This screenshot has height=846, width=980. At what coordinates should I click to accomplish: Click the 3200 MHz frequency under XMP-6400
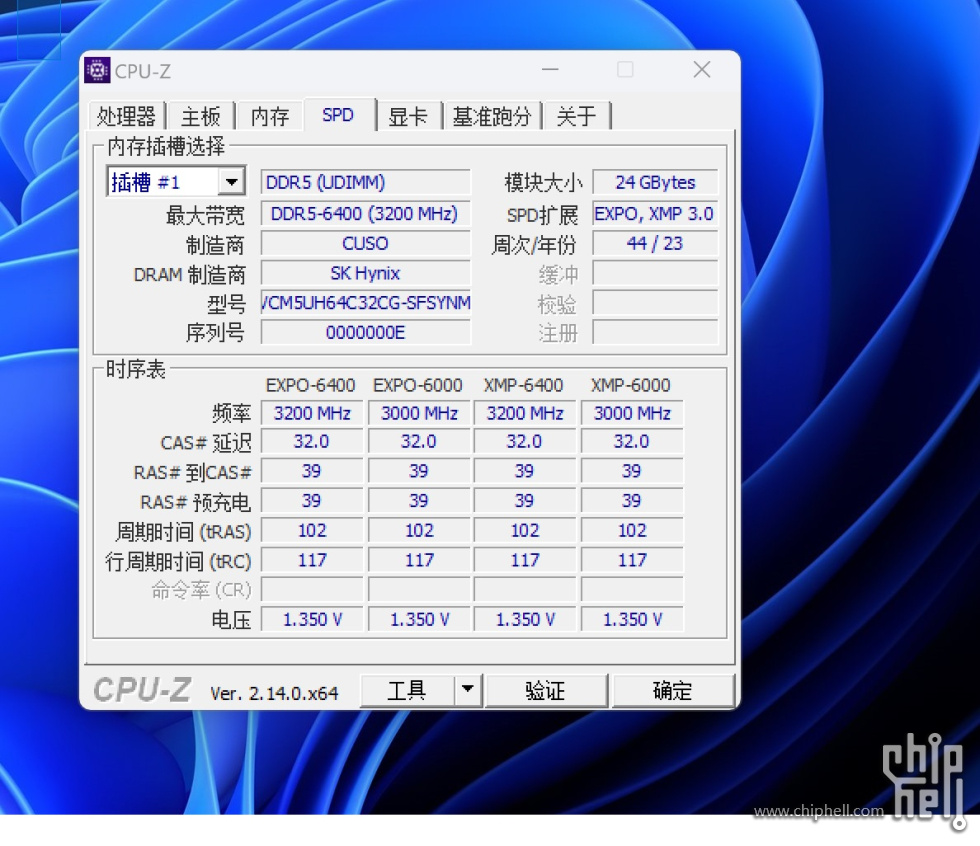click(525, 413)
